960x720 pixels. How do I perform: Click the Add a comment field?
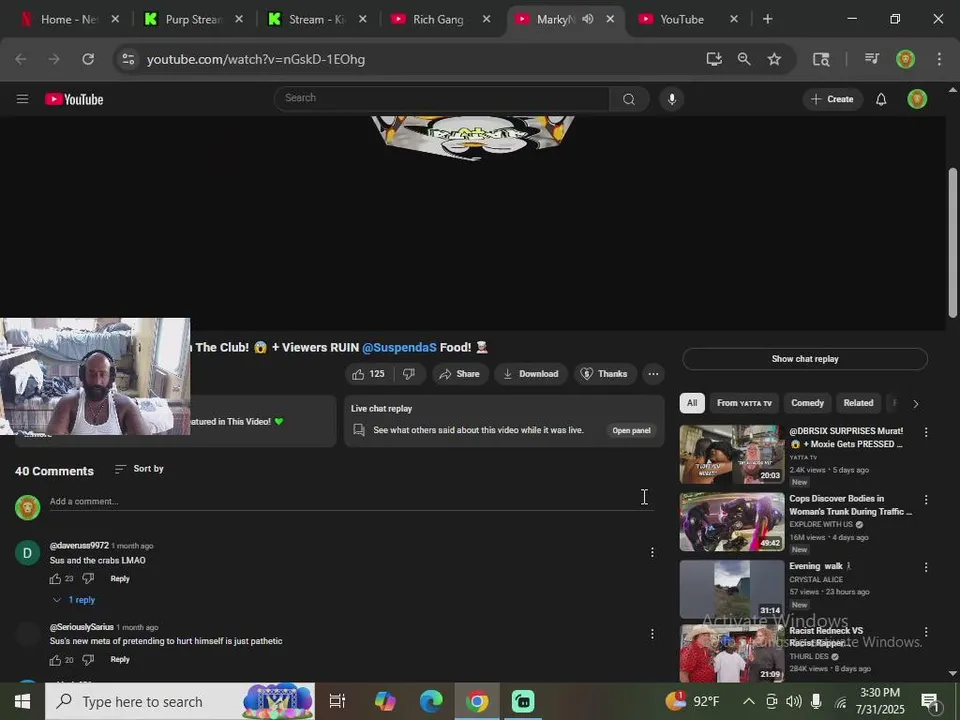click(x=351, y=501)
